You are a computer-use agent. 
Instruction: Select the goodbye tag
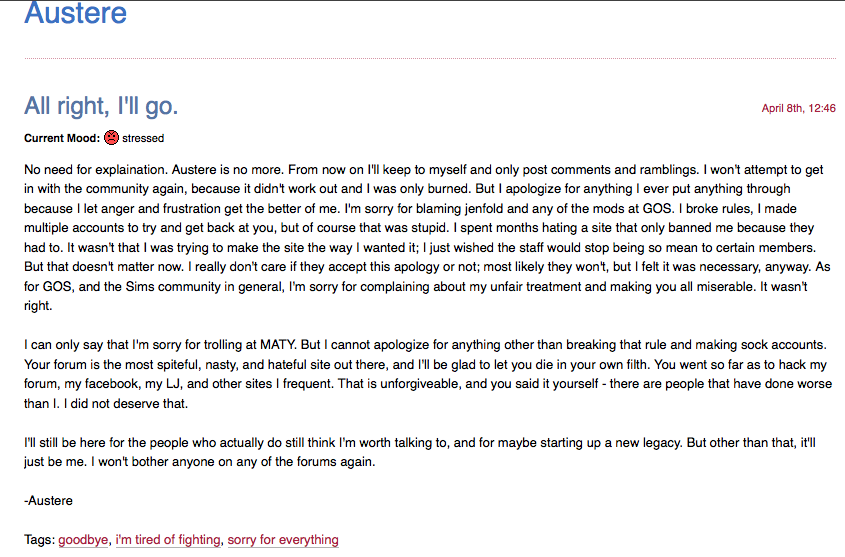83,540
